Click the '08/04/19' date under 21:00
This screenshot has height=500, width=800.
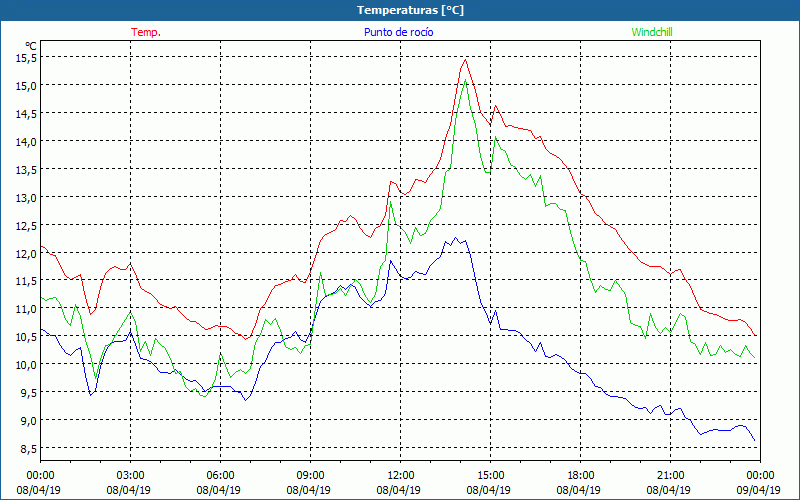pos(668,490)
